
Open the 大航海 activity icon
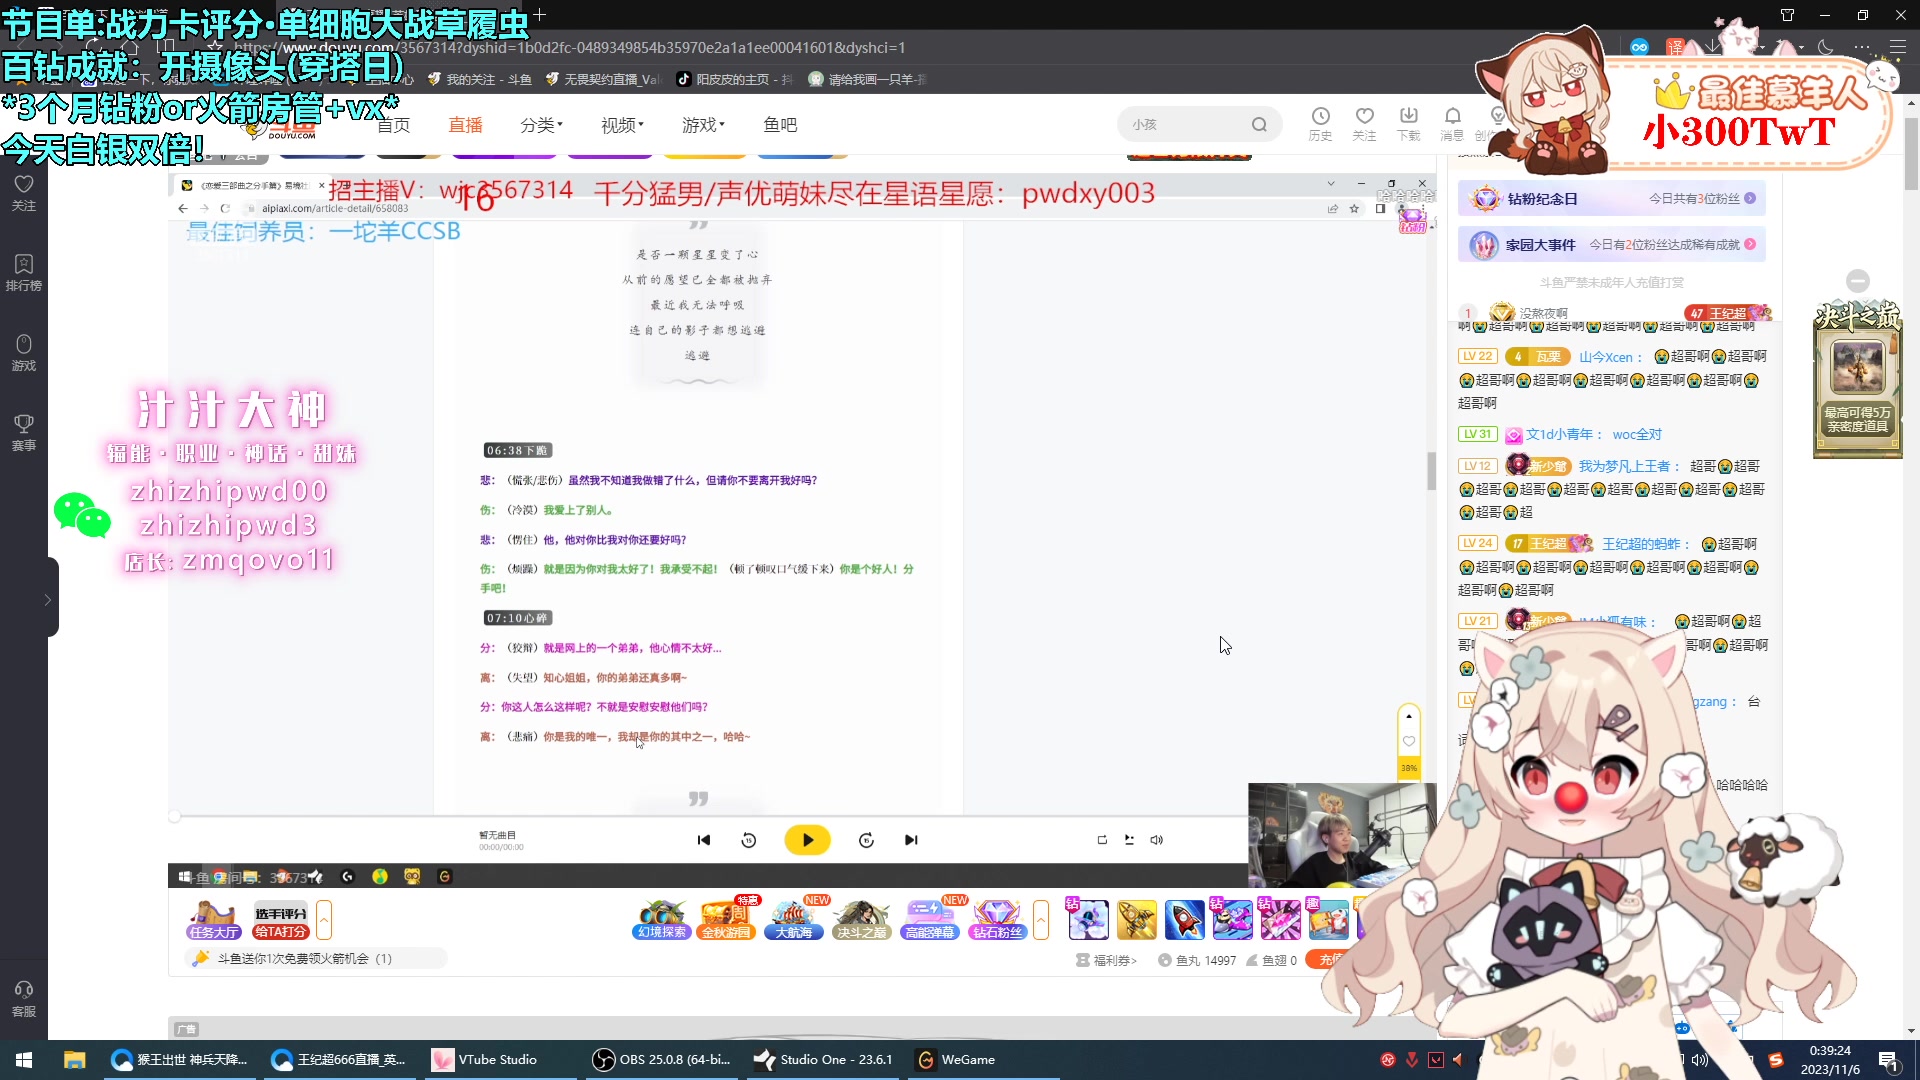coord(794,920)
